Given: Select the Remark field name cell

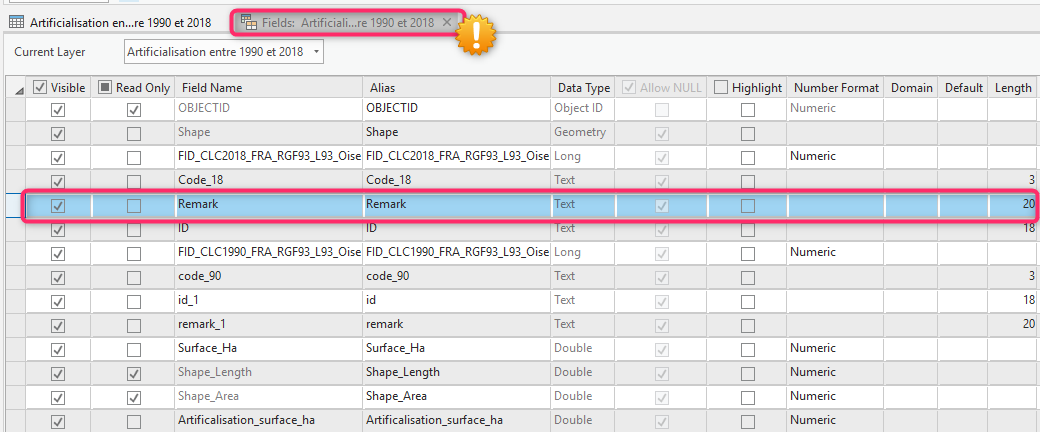Looking at the screenshot, I should (x=269, y=205).
